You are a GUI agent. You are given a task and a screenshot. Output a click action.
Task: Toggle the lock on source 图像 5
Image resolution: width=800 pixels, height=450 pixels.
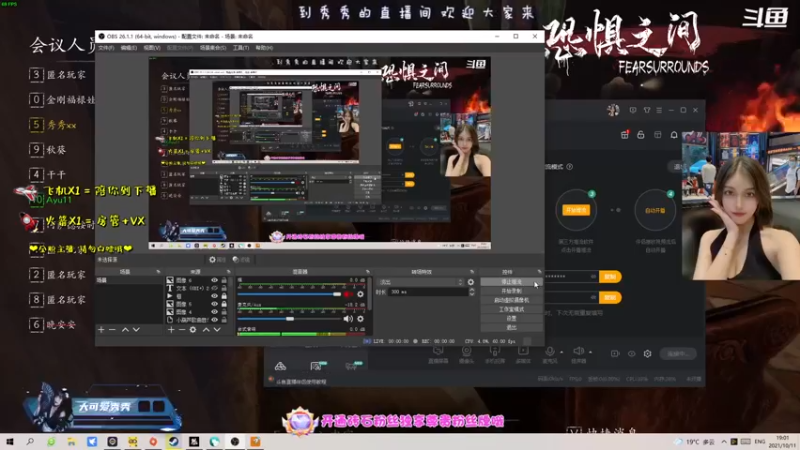point(223,304)
